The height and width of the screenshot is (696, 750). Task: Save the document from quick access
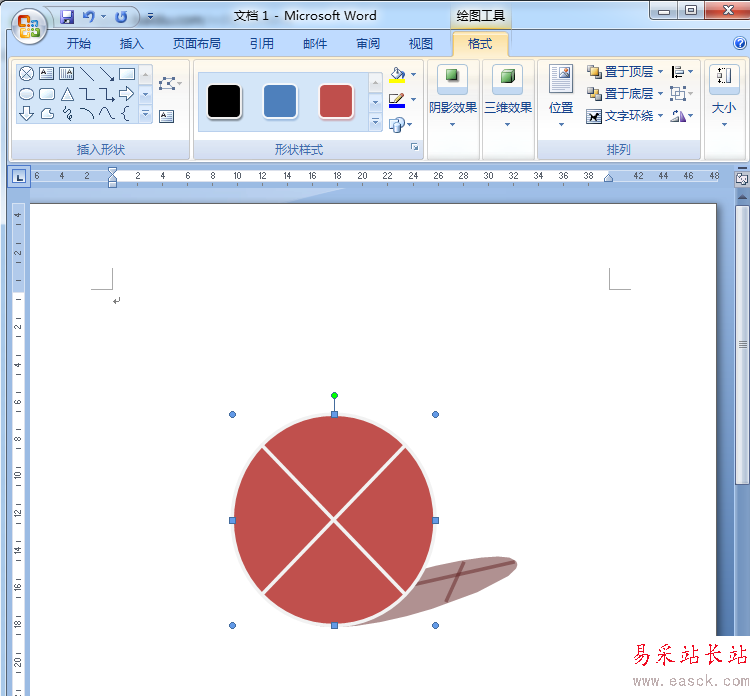67,17
